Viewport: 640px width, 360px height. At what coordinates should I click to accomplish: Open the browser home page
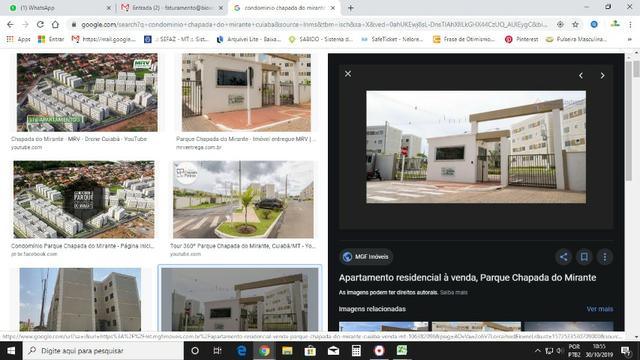coord(55,24)
